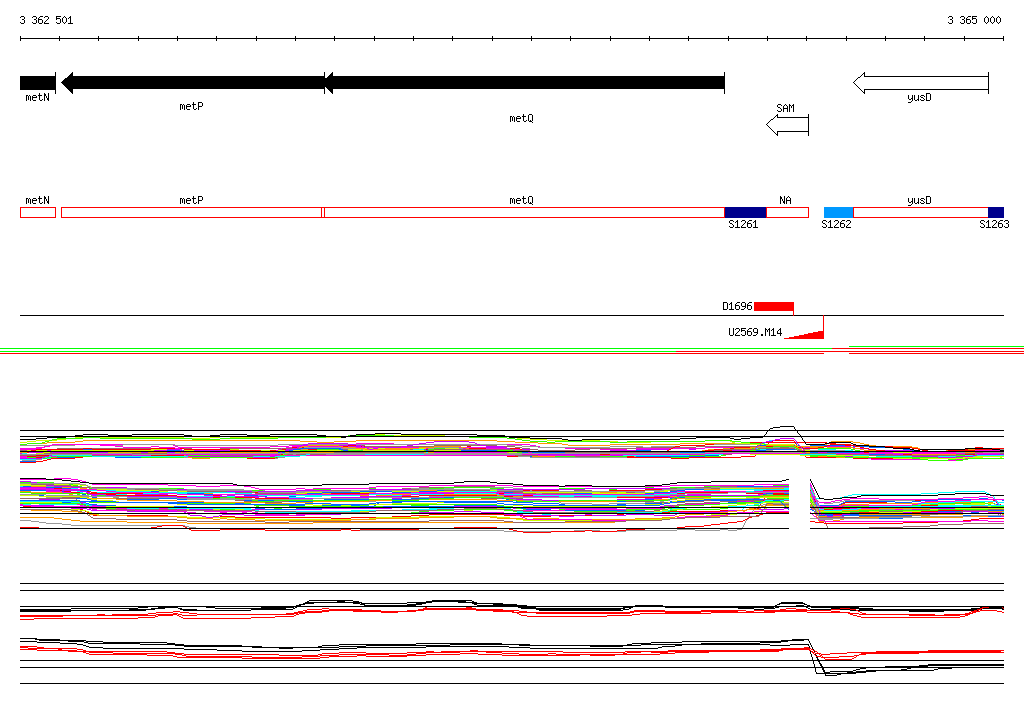Select the metQ black gene arrow
This screenshot has height=714, width=1024.
click(x=524, y=83)
